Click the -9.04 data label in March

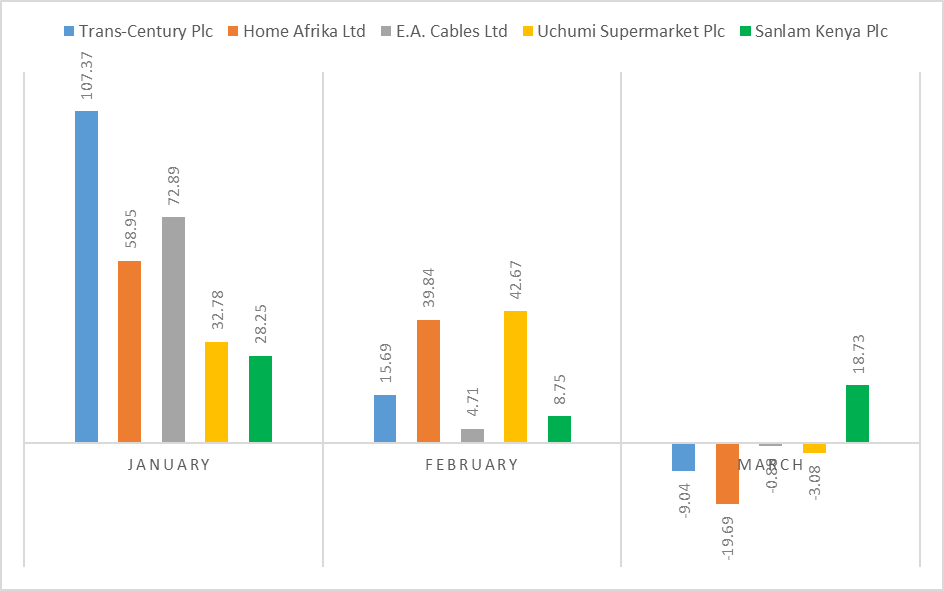(x=683, y=499)
